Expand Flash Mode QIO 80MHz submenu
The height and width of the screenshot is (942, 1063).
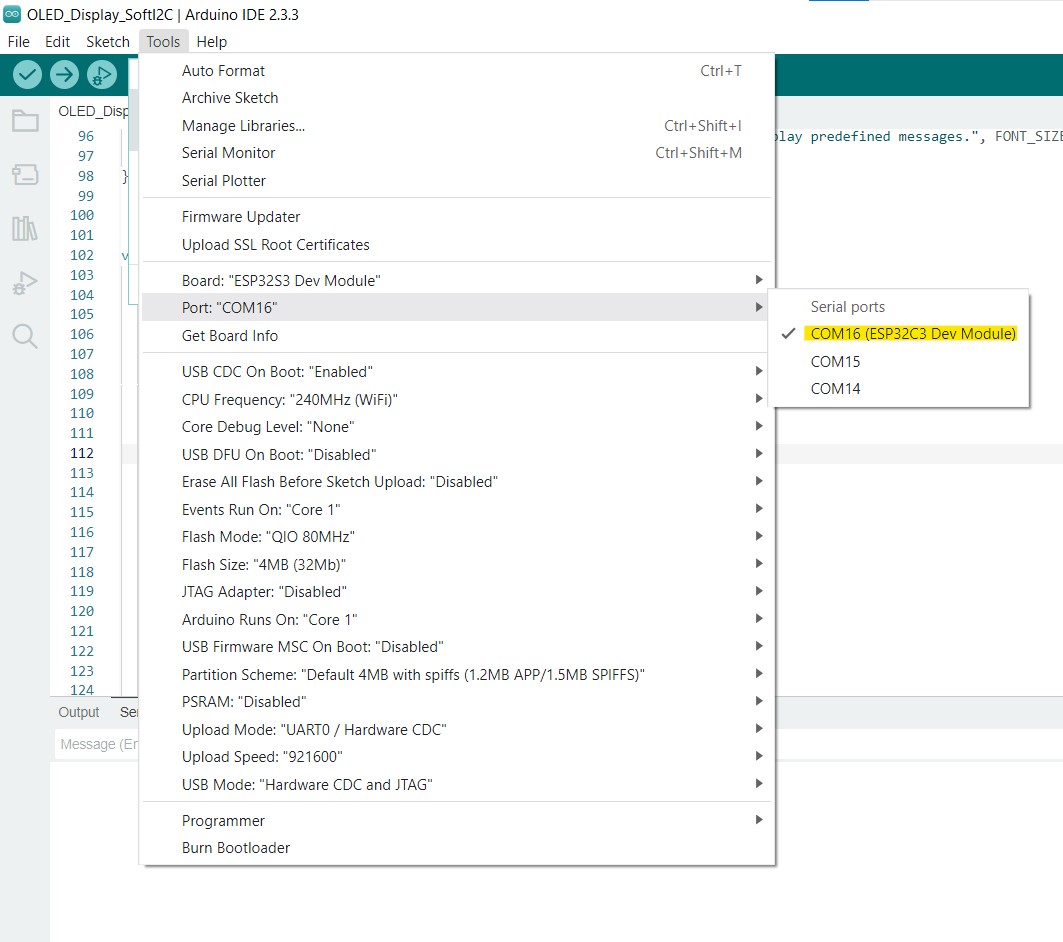[457, 537]
